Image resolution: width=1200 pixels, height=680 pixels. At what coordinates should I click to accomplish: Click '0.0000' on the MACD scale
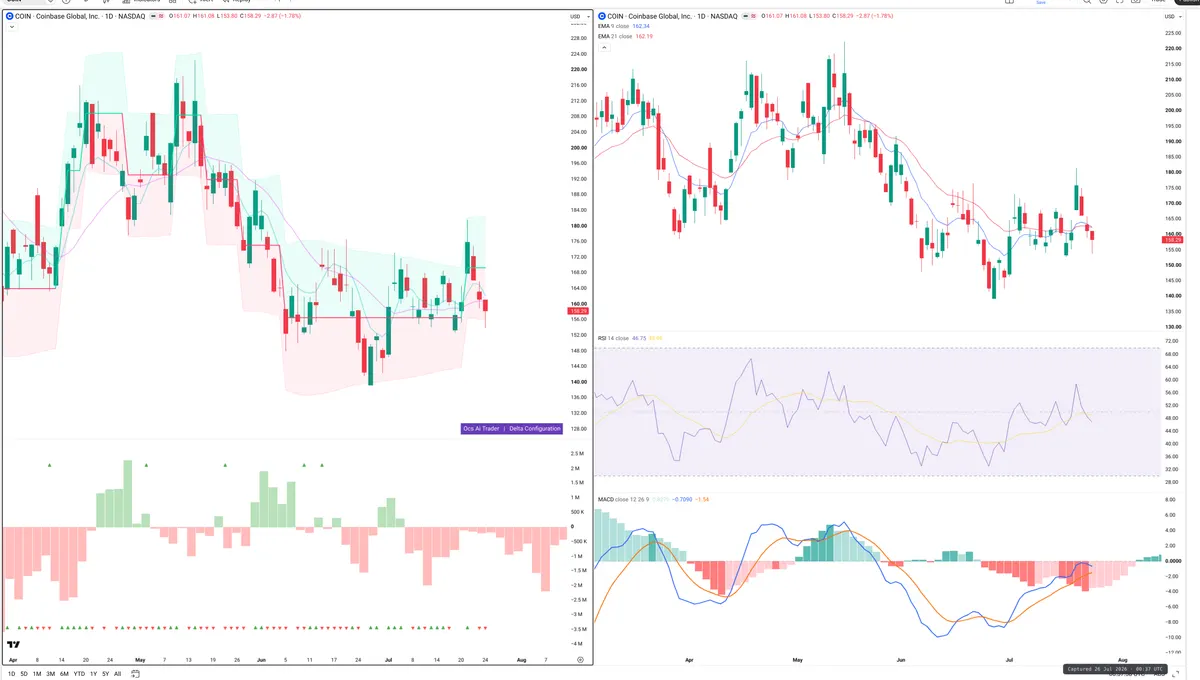point(1173,561)
